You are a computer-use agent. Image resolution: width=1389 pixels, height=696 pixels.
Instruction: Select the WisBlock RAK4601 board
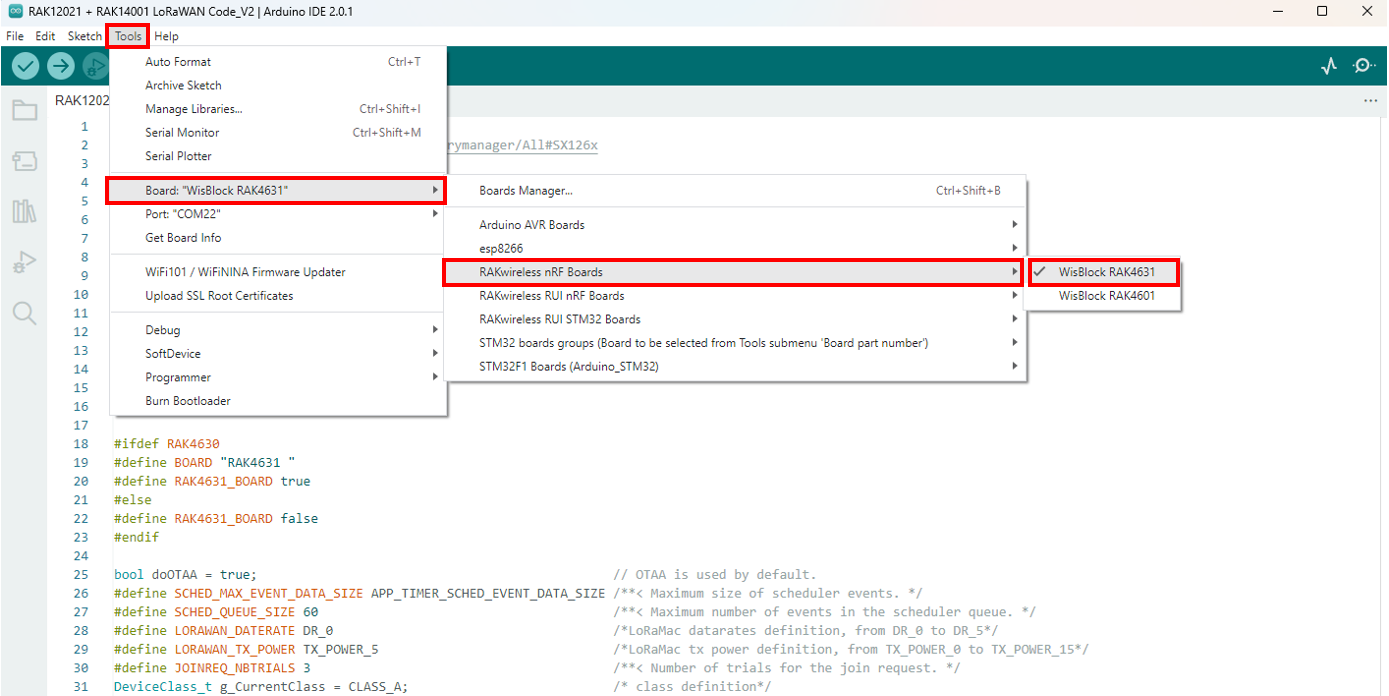click(x=1104, y=296)
